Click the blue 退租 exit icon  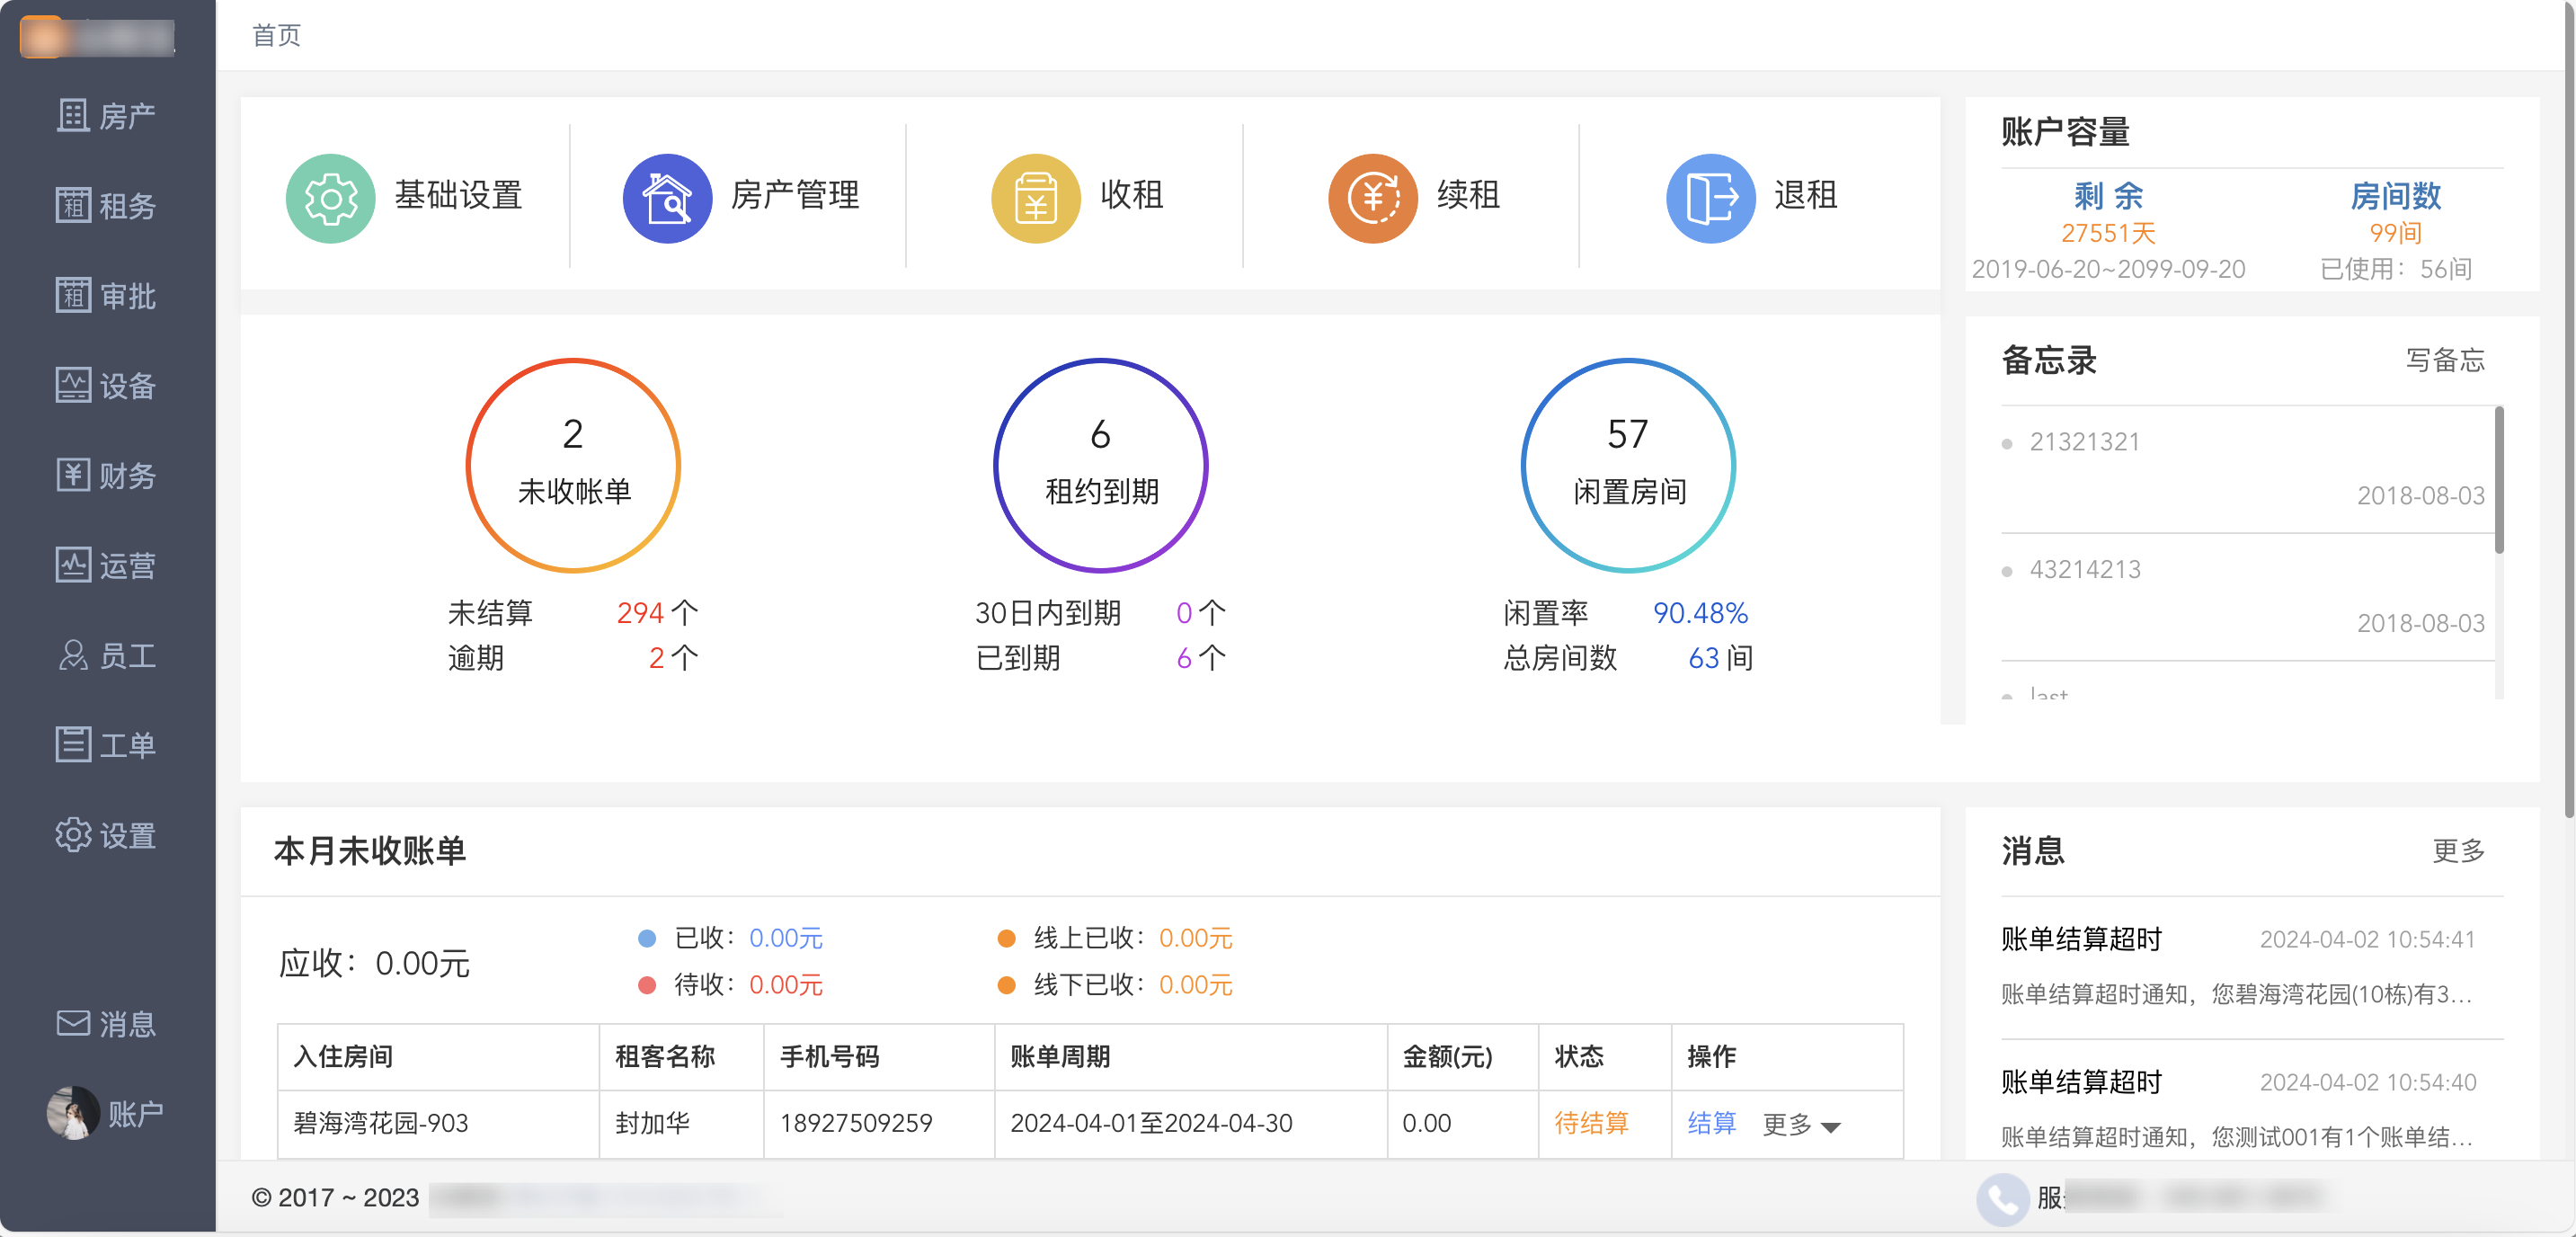1711,198
